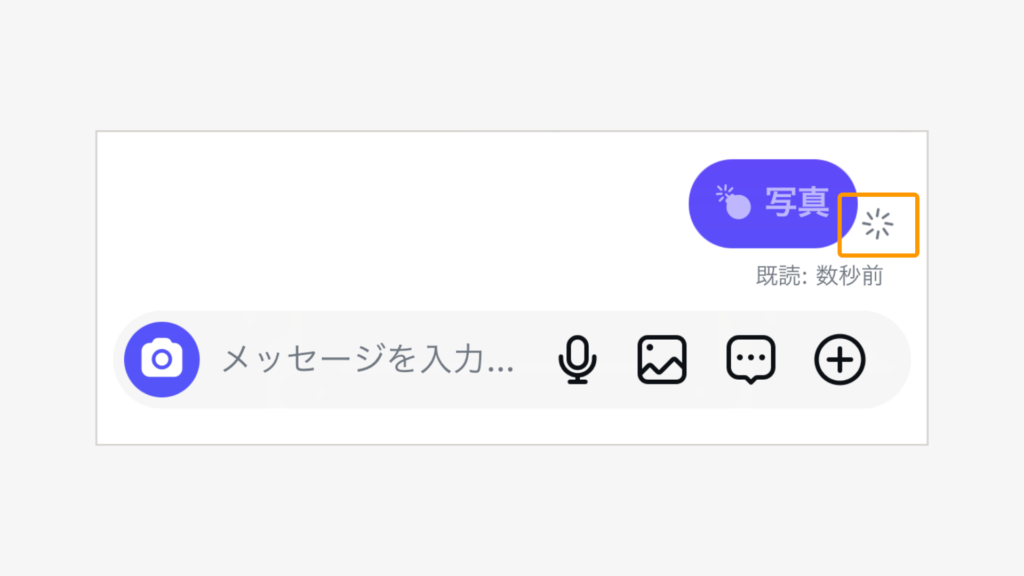
Task: Browse saved images with the gallery icon
Action: pyautogui.click(x=662, y=359)
